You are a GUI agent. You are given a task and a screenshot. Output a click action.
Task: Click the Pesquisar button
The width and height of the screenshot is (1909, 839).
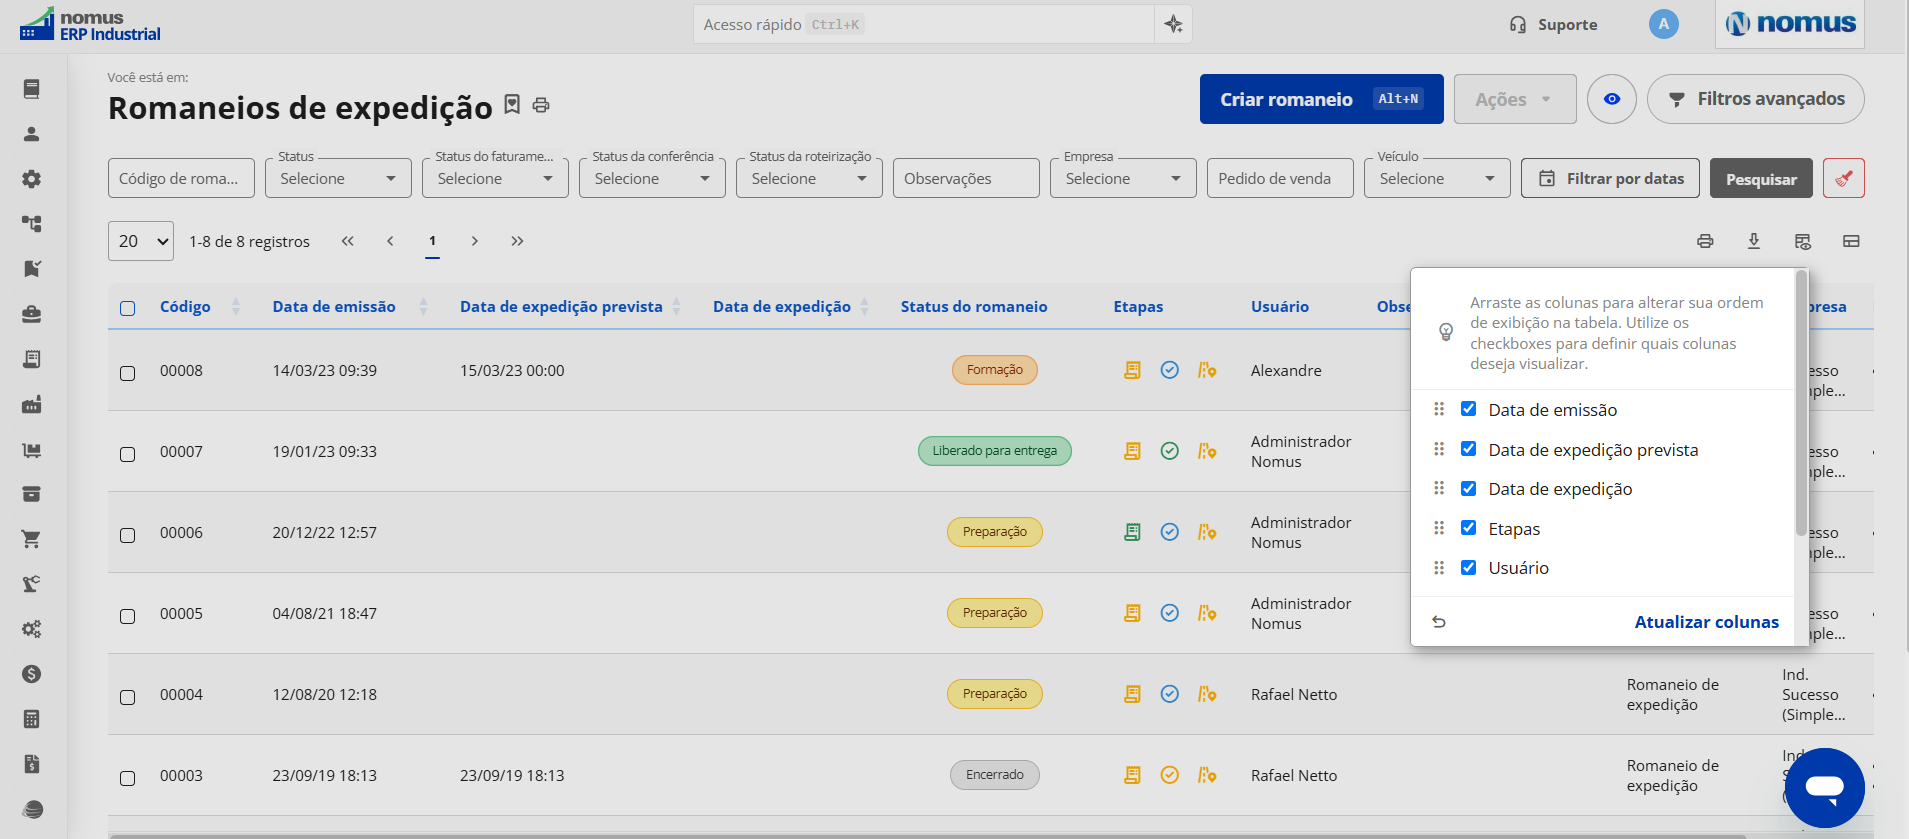[x=1761, y=178]
